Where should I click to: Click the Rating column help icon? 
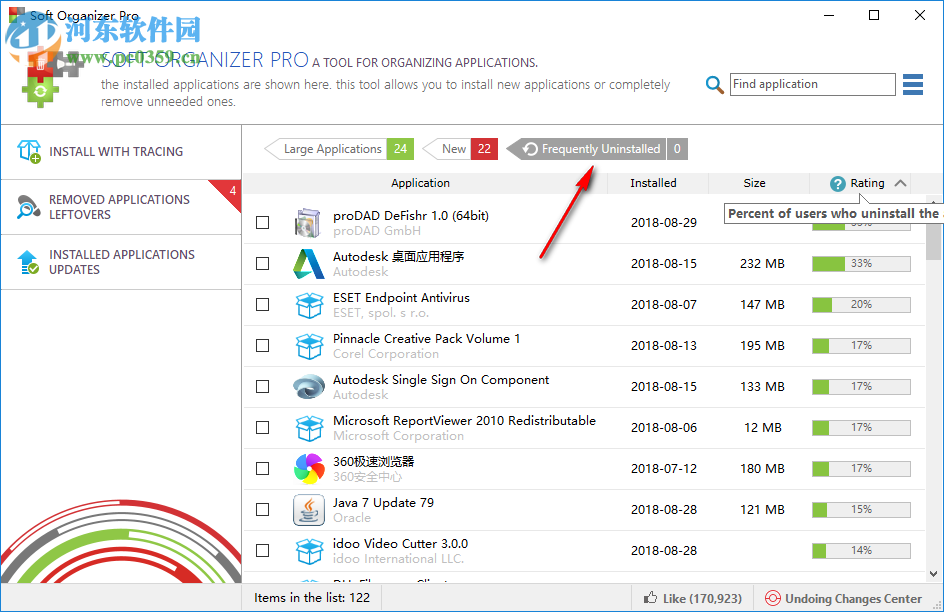[837, 182]
